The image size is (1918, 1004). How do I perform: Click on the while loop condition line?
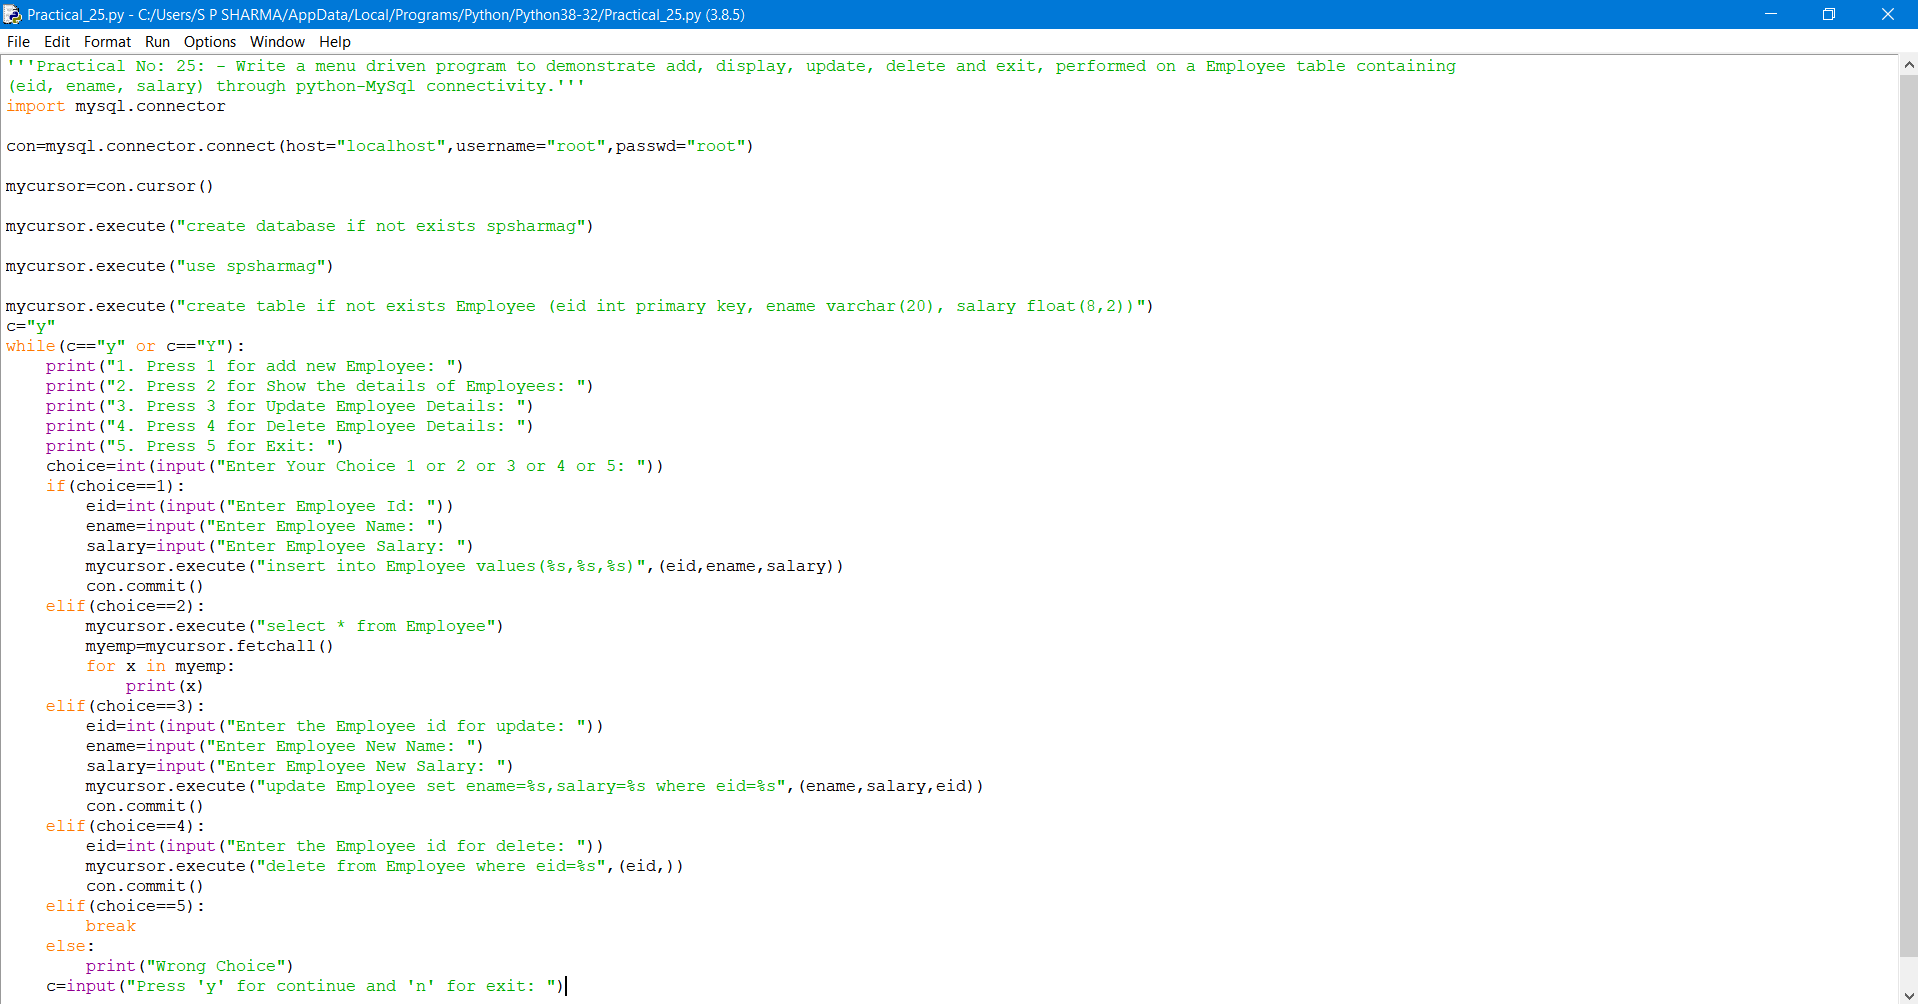pyautogui.click(x=123, y=346)
